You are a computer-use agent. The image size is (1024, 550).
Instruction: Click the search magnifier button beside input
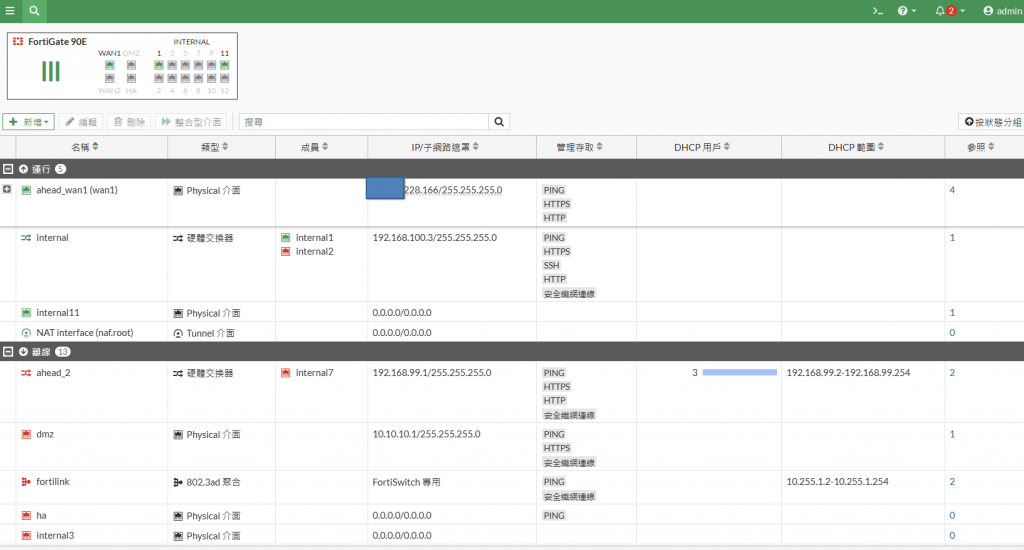pos(499,122)
